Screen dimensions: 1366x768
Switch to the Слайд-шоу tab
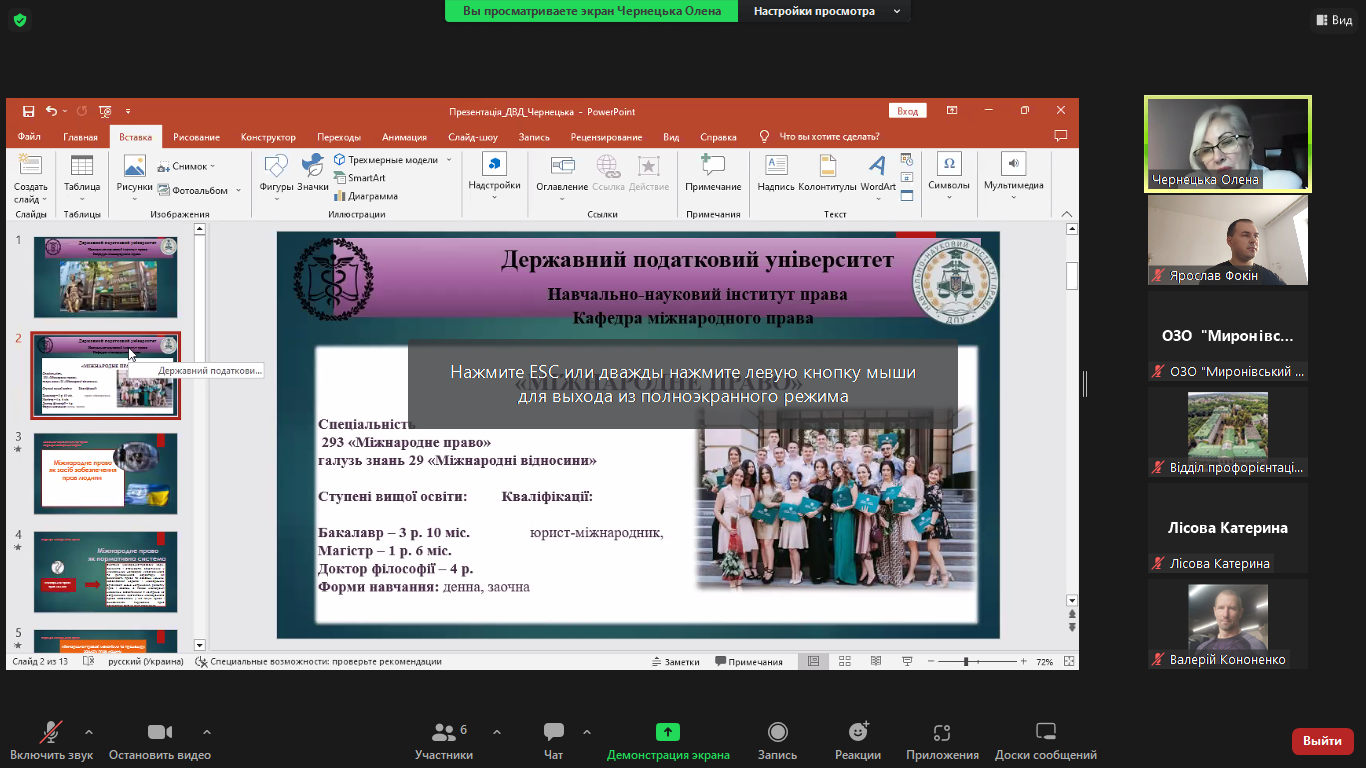click(473, 137)
